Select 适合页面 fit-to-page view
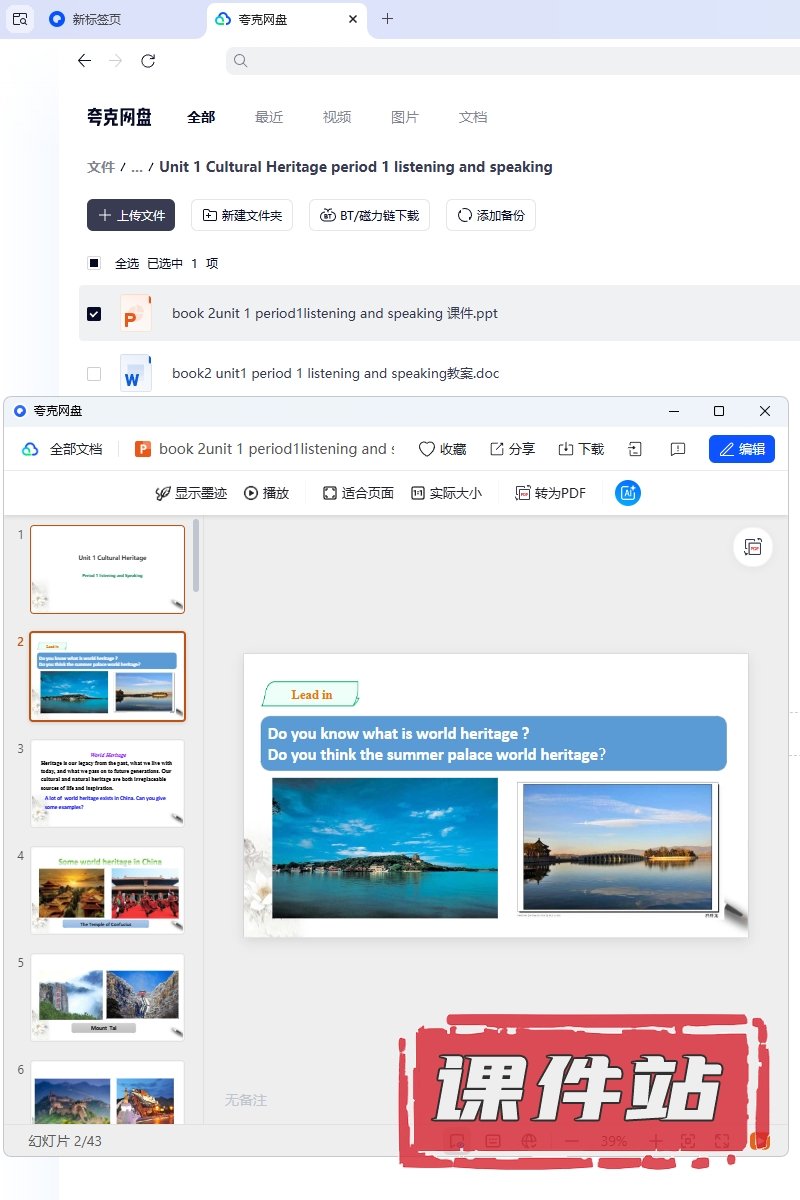Viewport: 800px width, 1200px height. 358,493
